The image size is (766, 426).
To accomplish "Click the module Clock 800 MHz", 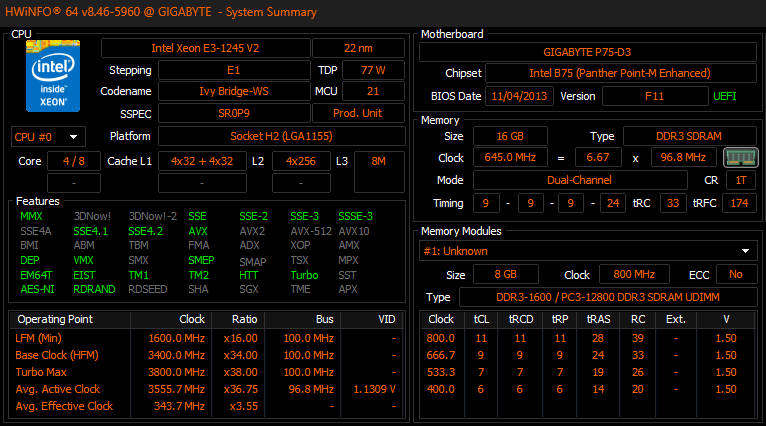I will pos(634,274).
